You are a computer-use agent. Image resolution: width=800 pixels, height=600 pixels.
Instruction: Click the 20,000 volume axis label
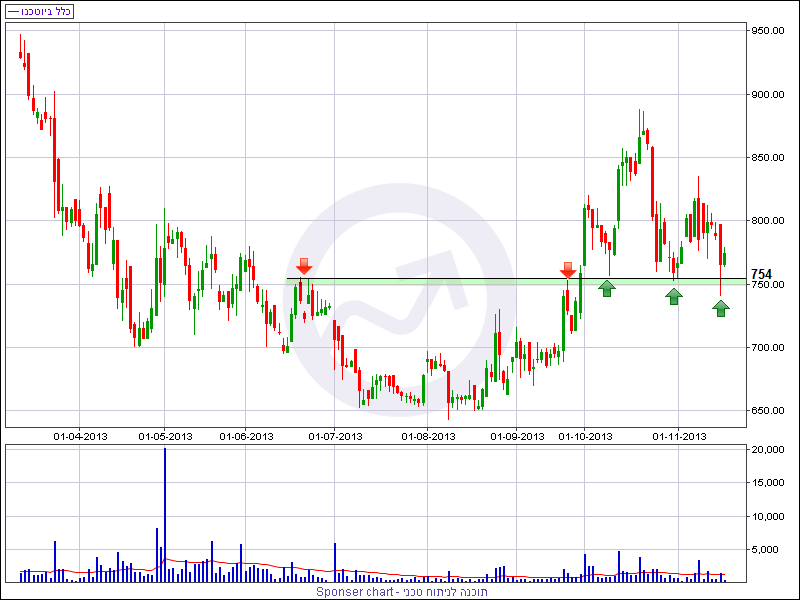pyautogui.click(x=768, y=449)
